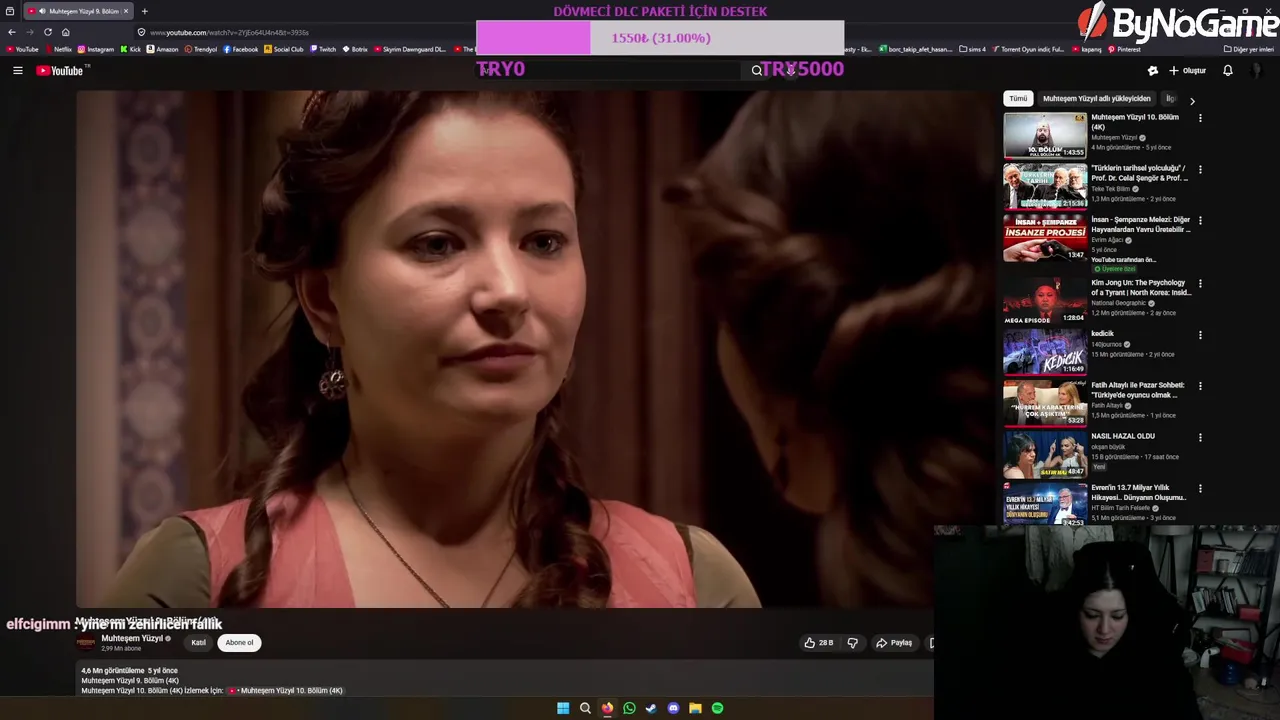Open the YouTube account avatar menu
Image resolution: width=1280 pixels, height=720 pixels.
[1257, 70]
